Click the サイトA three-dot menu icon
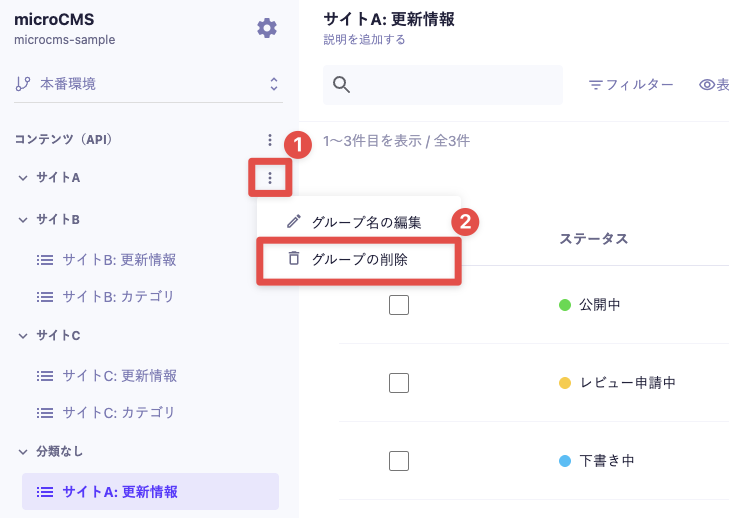 (x=270, y=178)
